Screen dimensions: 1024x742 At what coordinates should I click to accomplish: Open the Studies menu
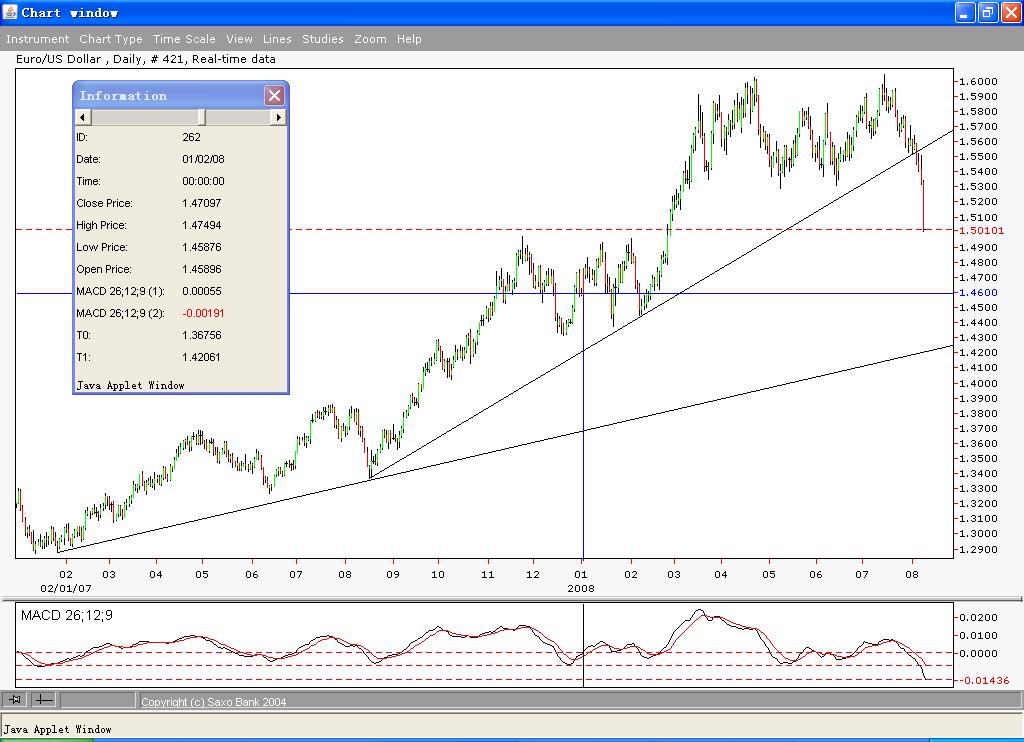pos(323,39)
